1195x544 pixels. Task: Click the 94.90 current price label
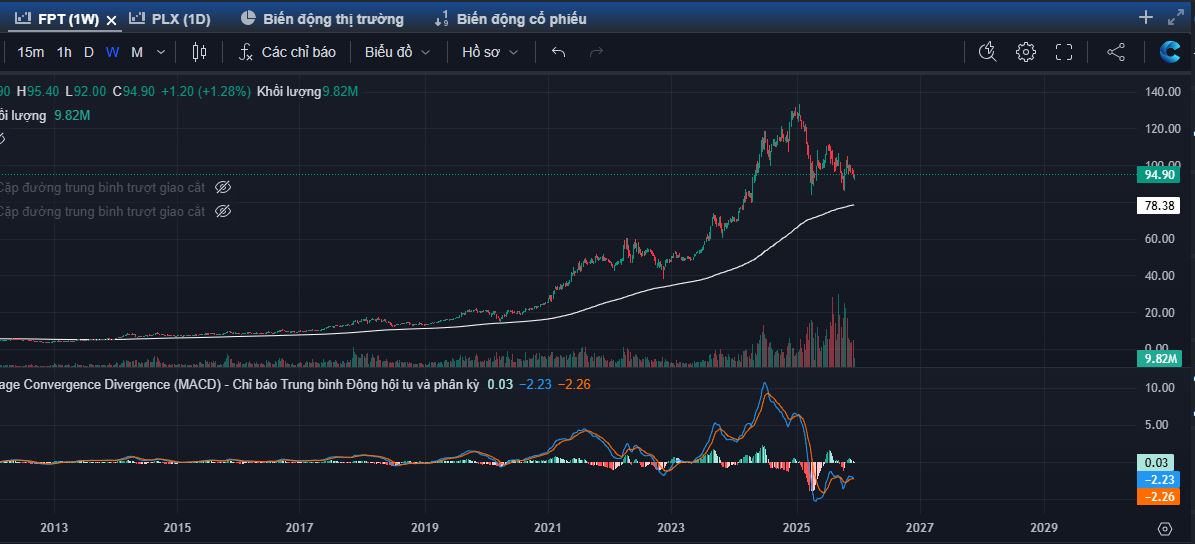[x=1160, y=175]
